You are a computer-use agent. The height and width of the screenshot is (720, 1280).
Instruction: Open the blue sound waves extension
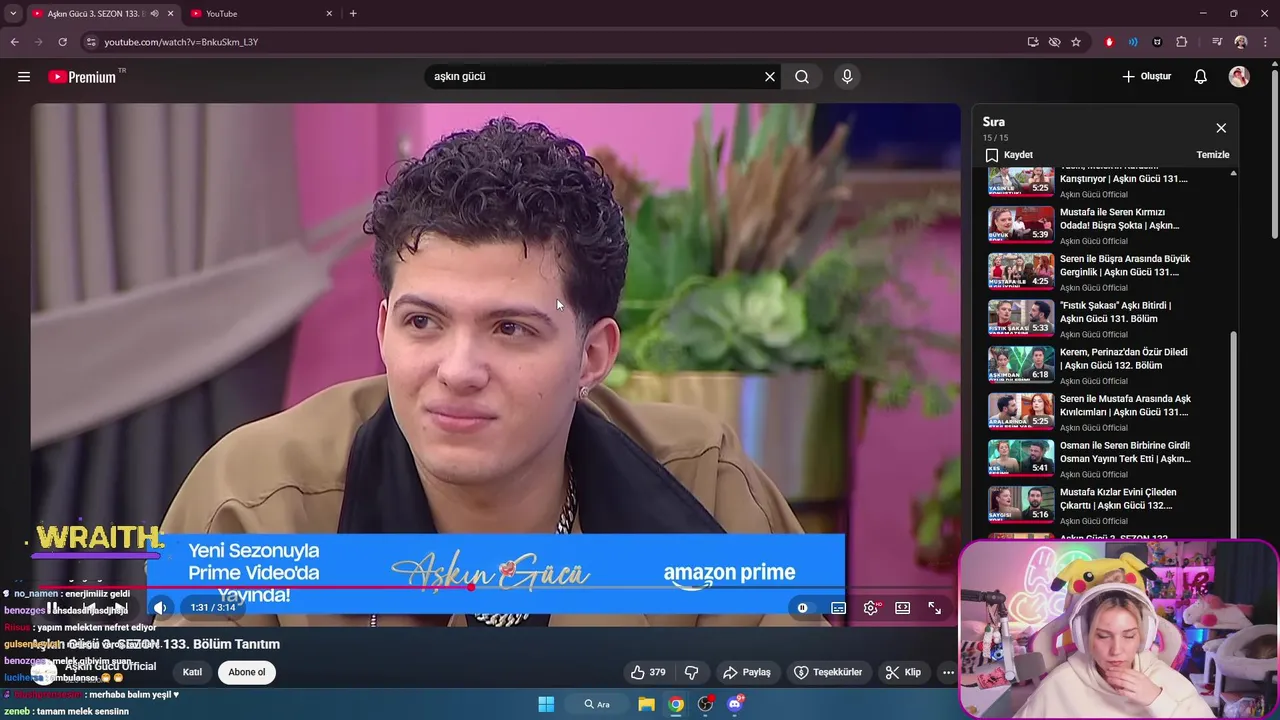[1133, 42]
